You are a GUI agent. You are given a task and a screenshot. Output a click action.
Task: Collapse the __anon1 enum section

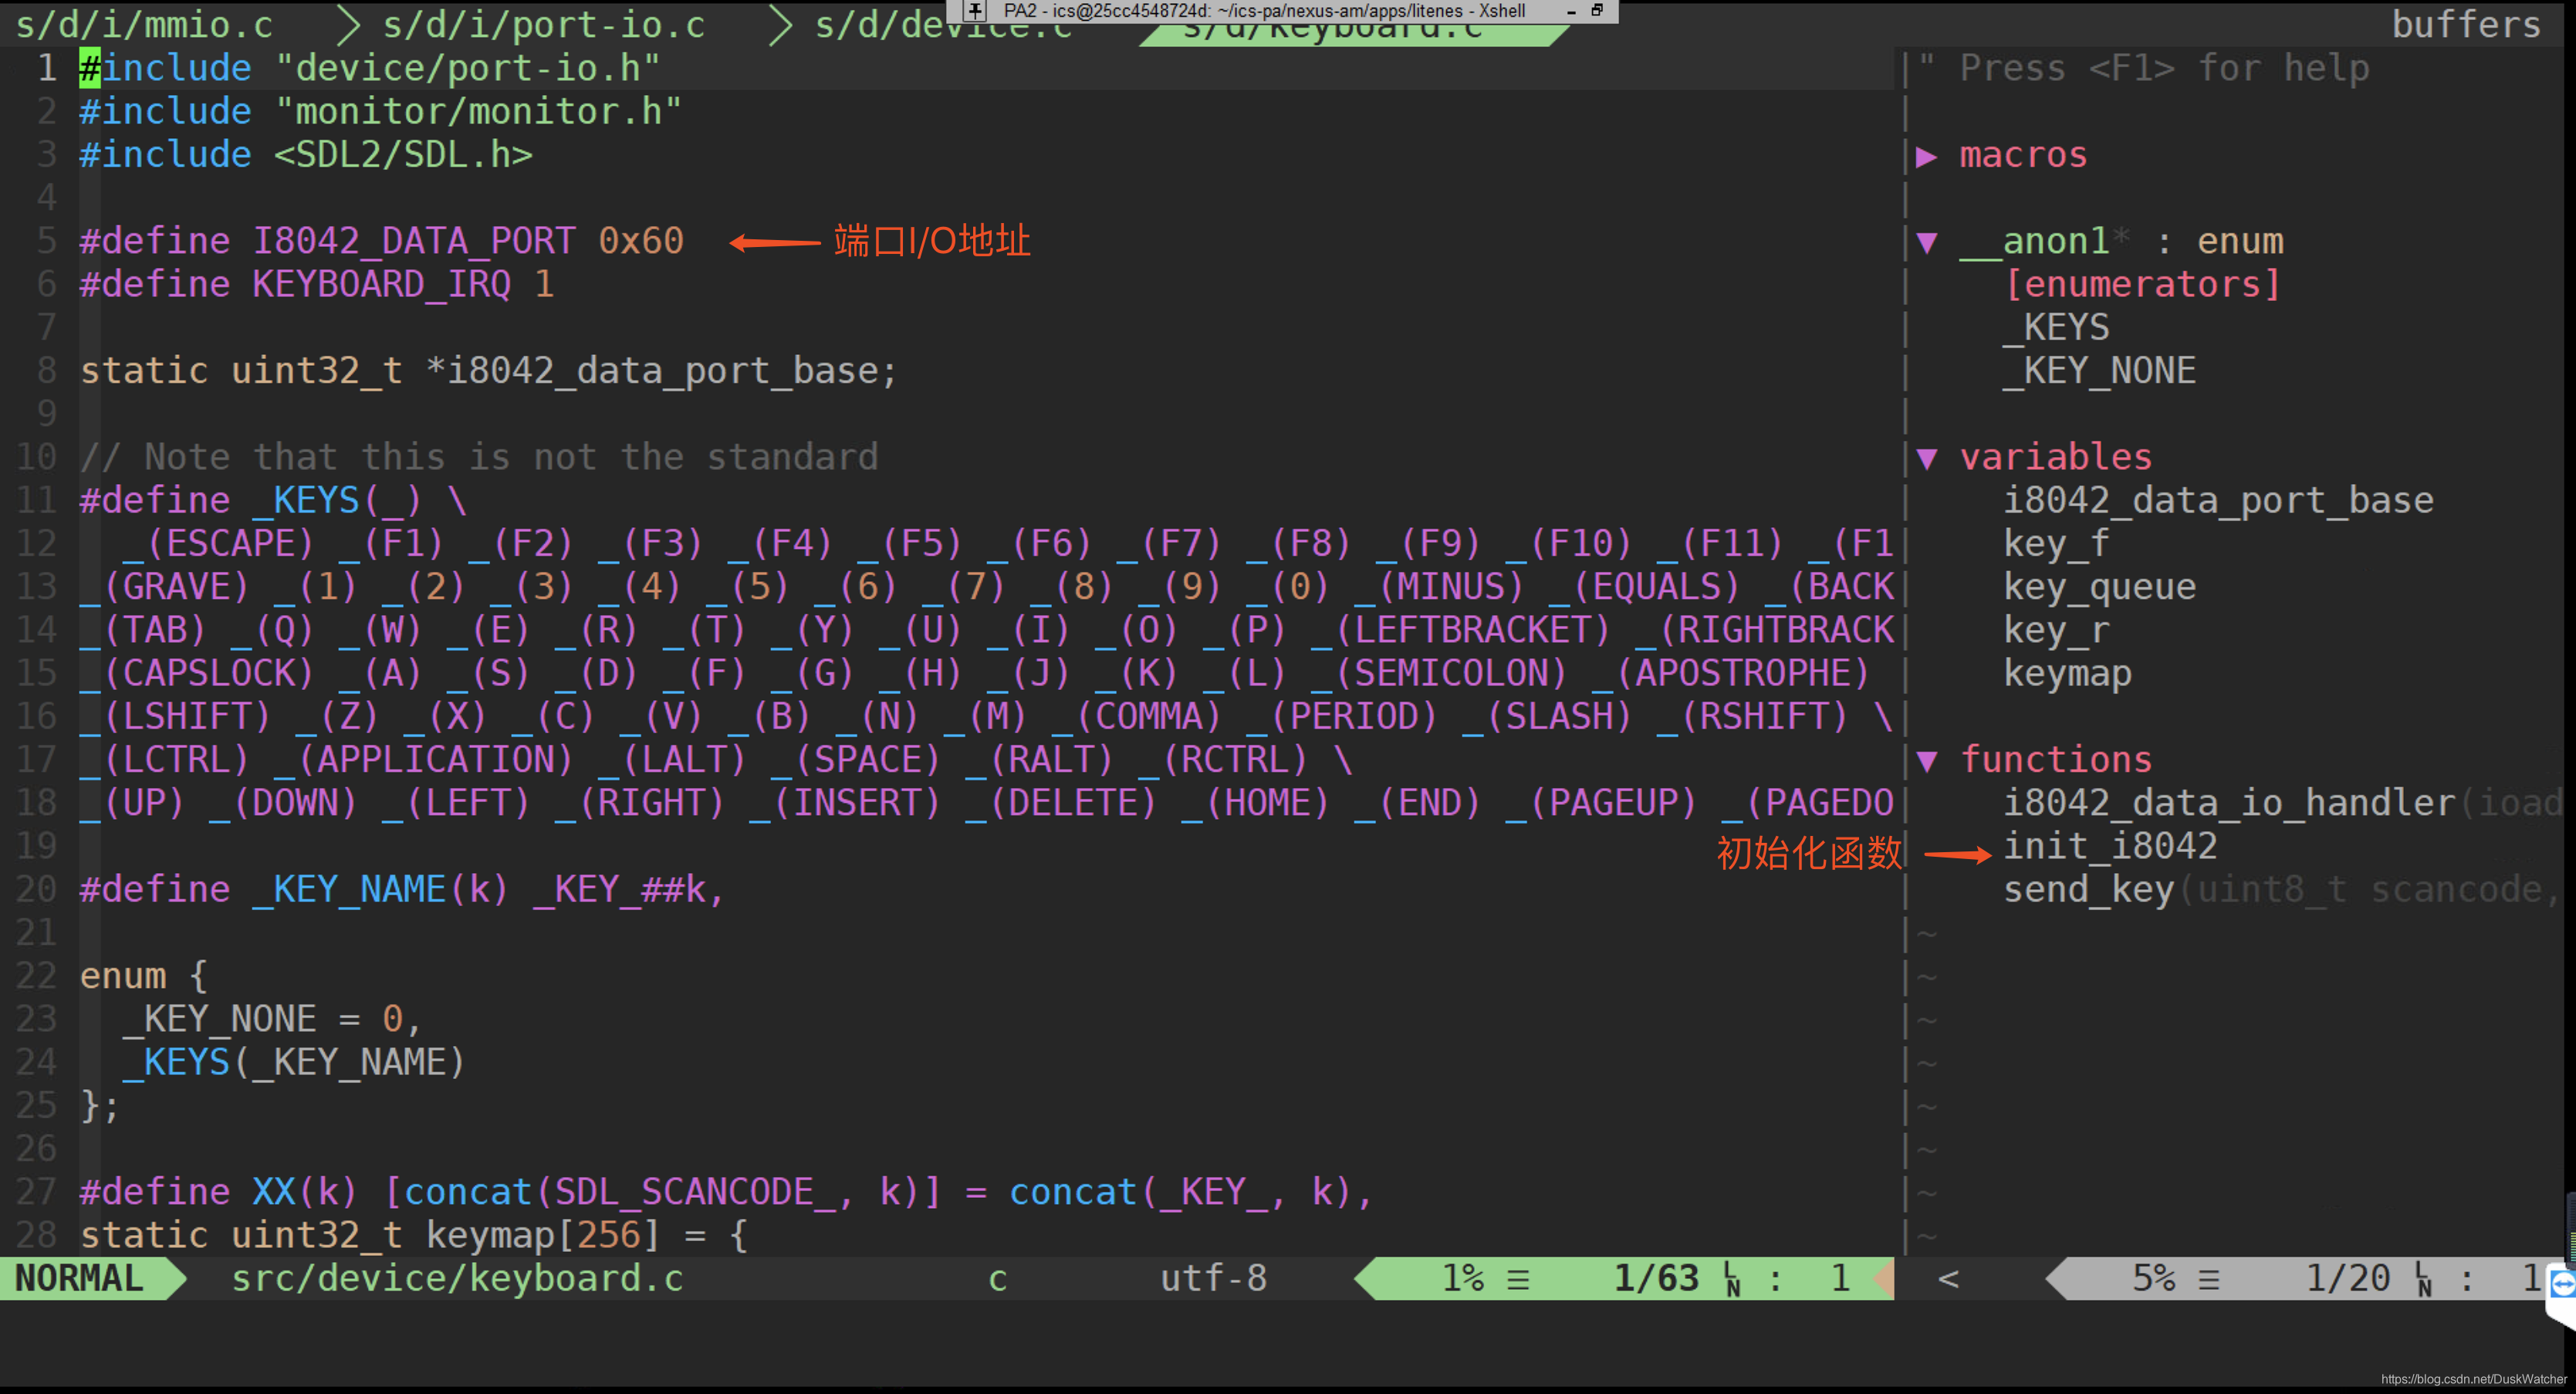pos(1927,242)
